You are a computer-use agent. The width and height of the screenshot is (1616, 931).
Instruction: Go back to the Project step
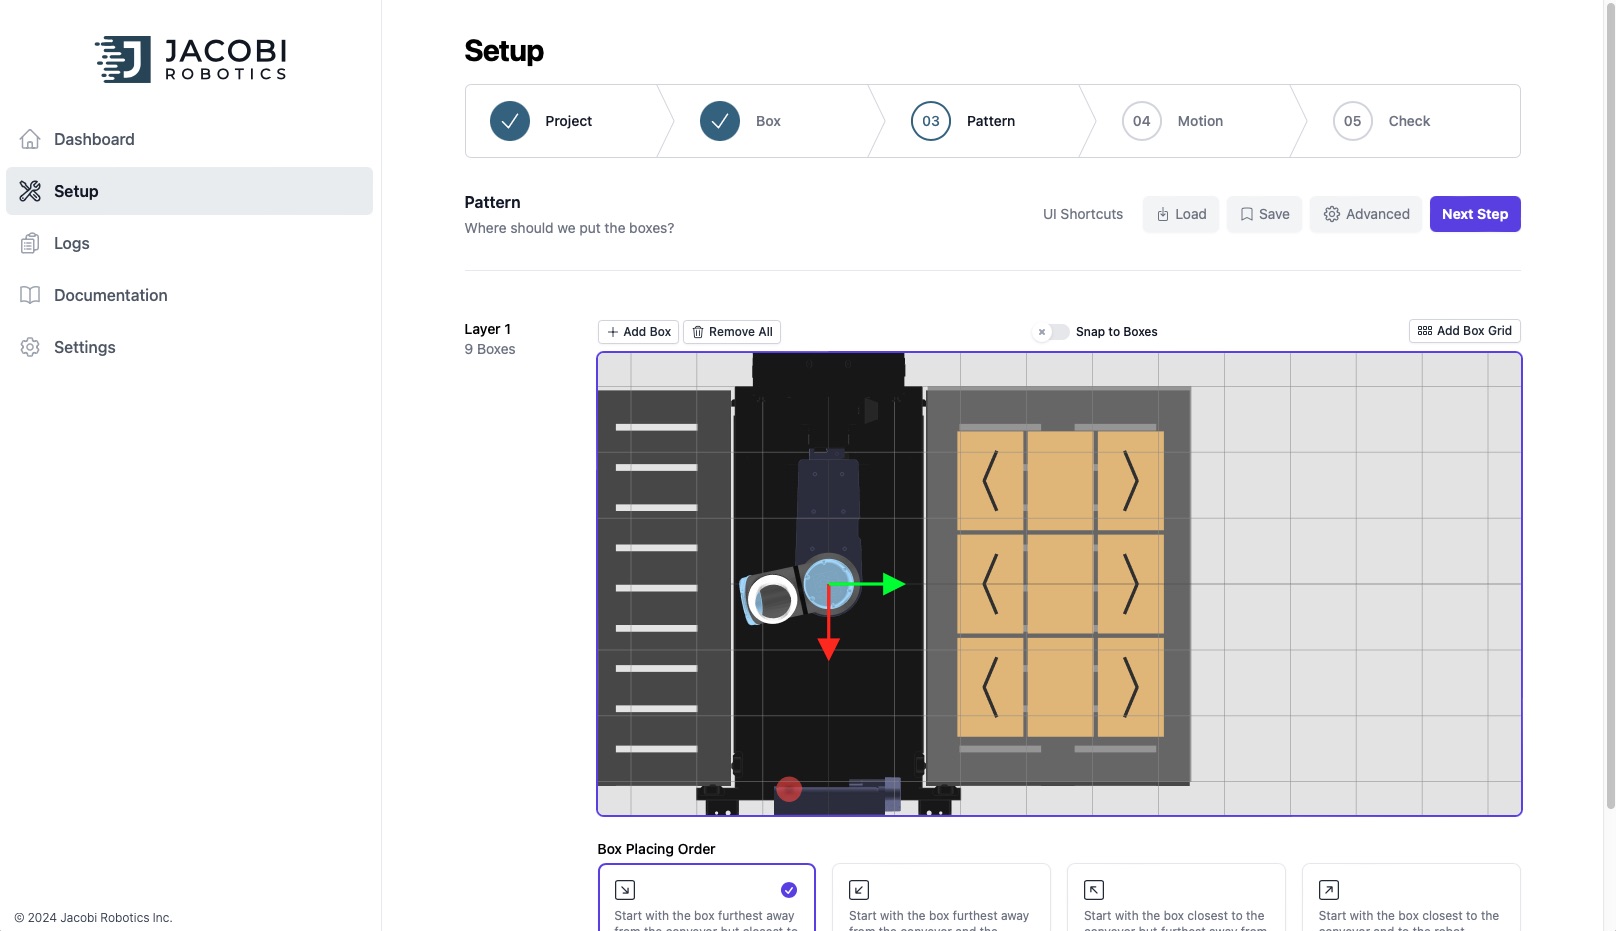[x=561, y=121]
